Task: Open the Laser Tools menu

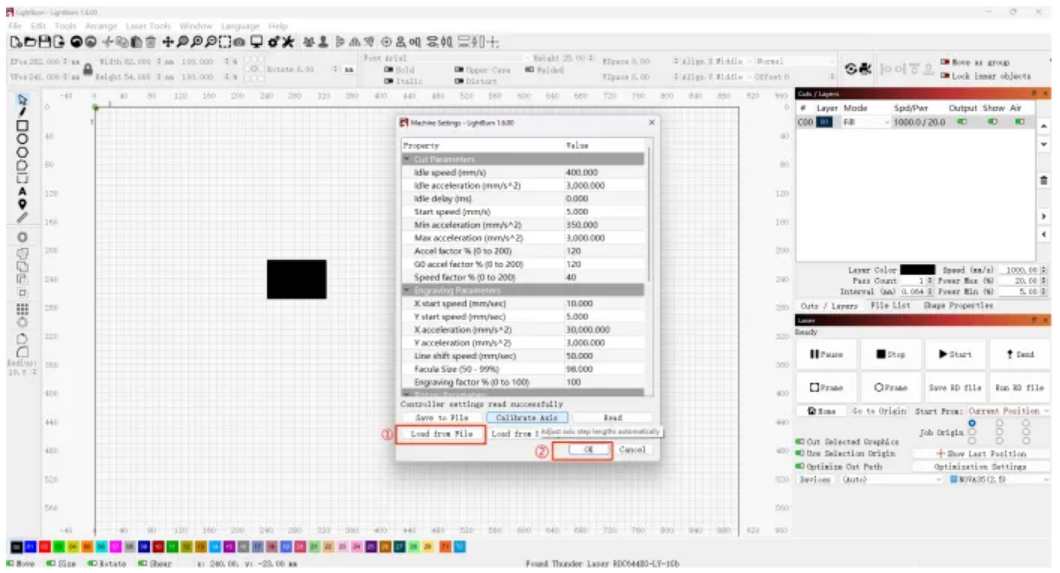Action: point(148,26)
